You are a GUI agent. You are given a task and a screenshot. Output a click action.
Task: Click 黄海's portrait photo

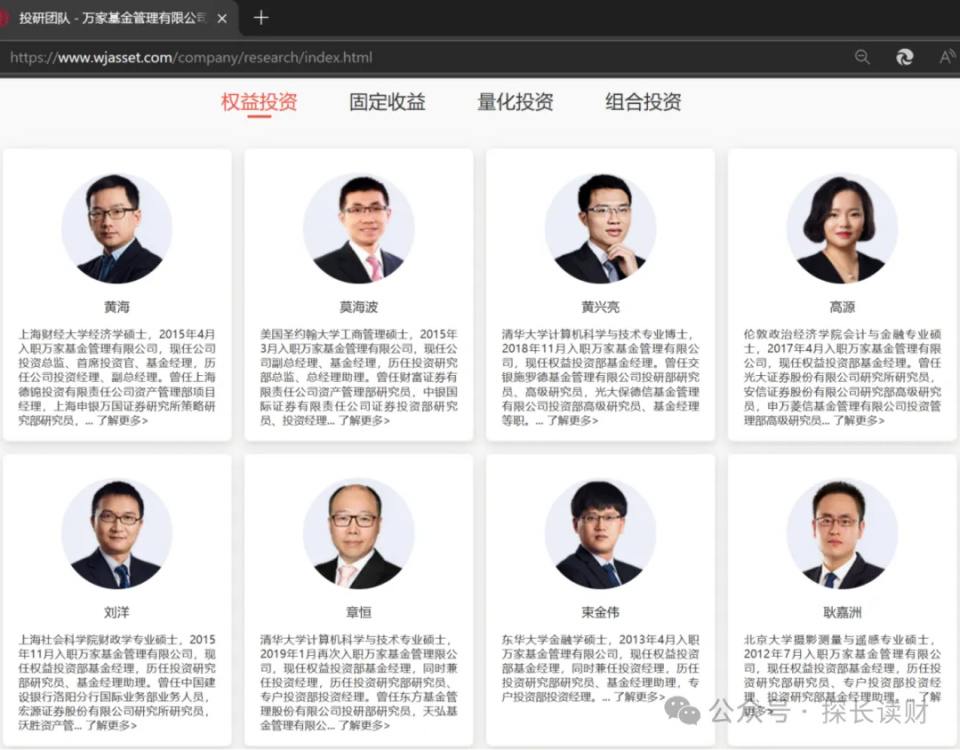pyautogui.click(x=116, y=228)
